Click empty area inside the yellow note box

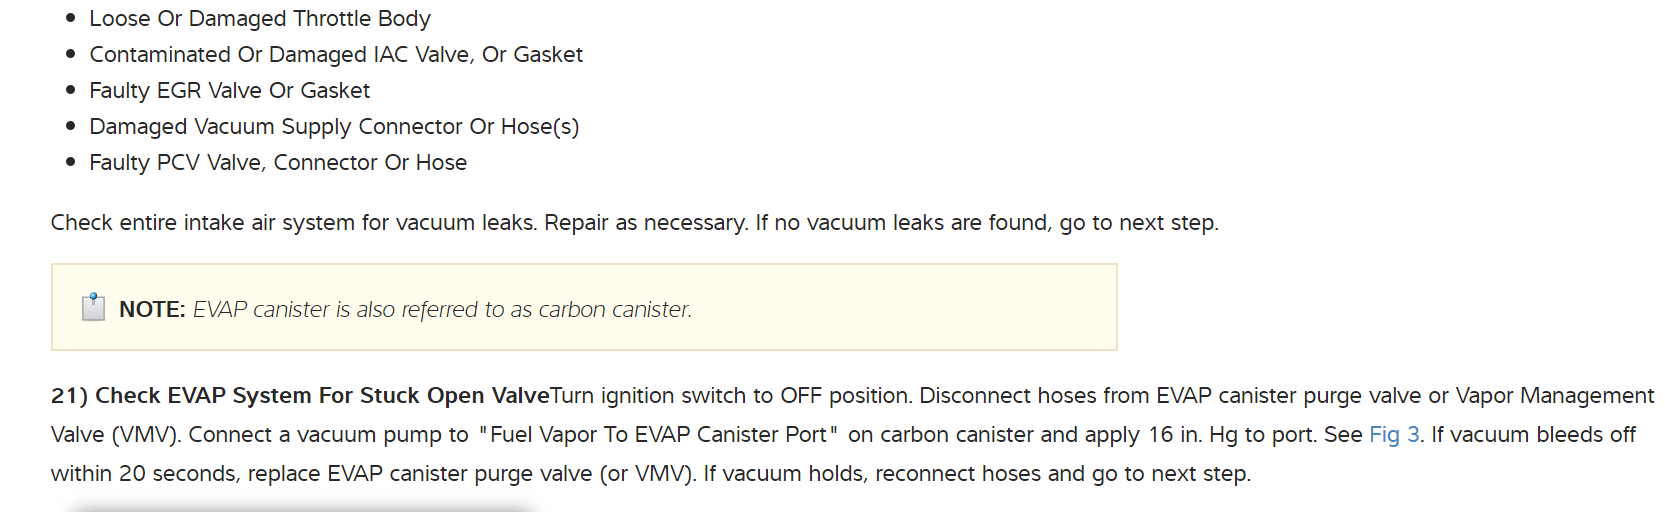pos(900,308)
